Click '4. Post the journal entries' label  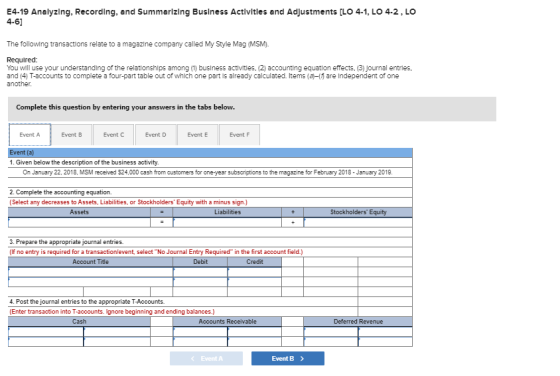tap(87, 302)
